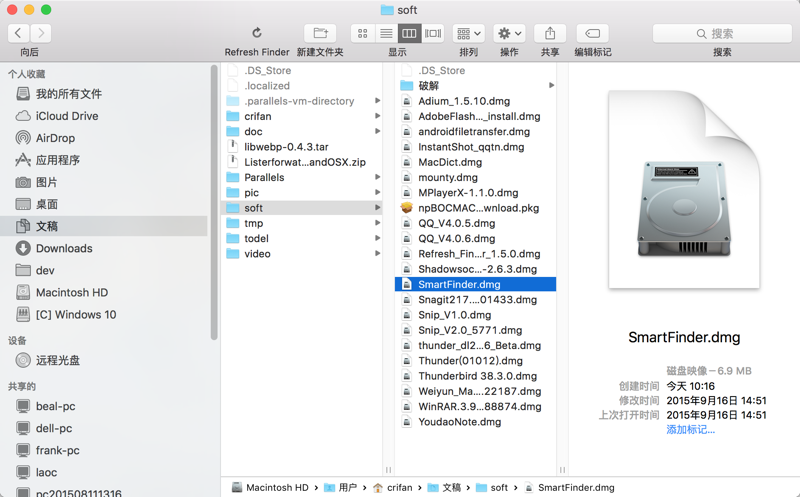The image size is (800, 497).
Task: Expand the video folder arrow
Action: tap(378, 254)
